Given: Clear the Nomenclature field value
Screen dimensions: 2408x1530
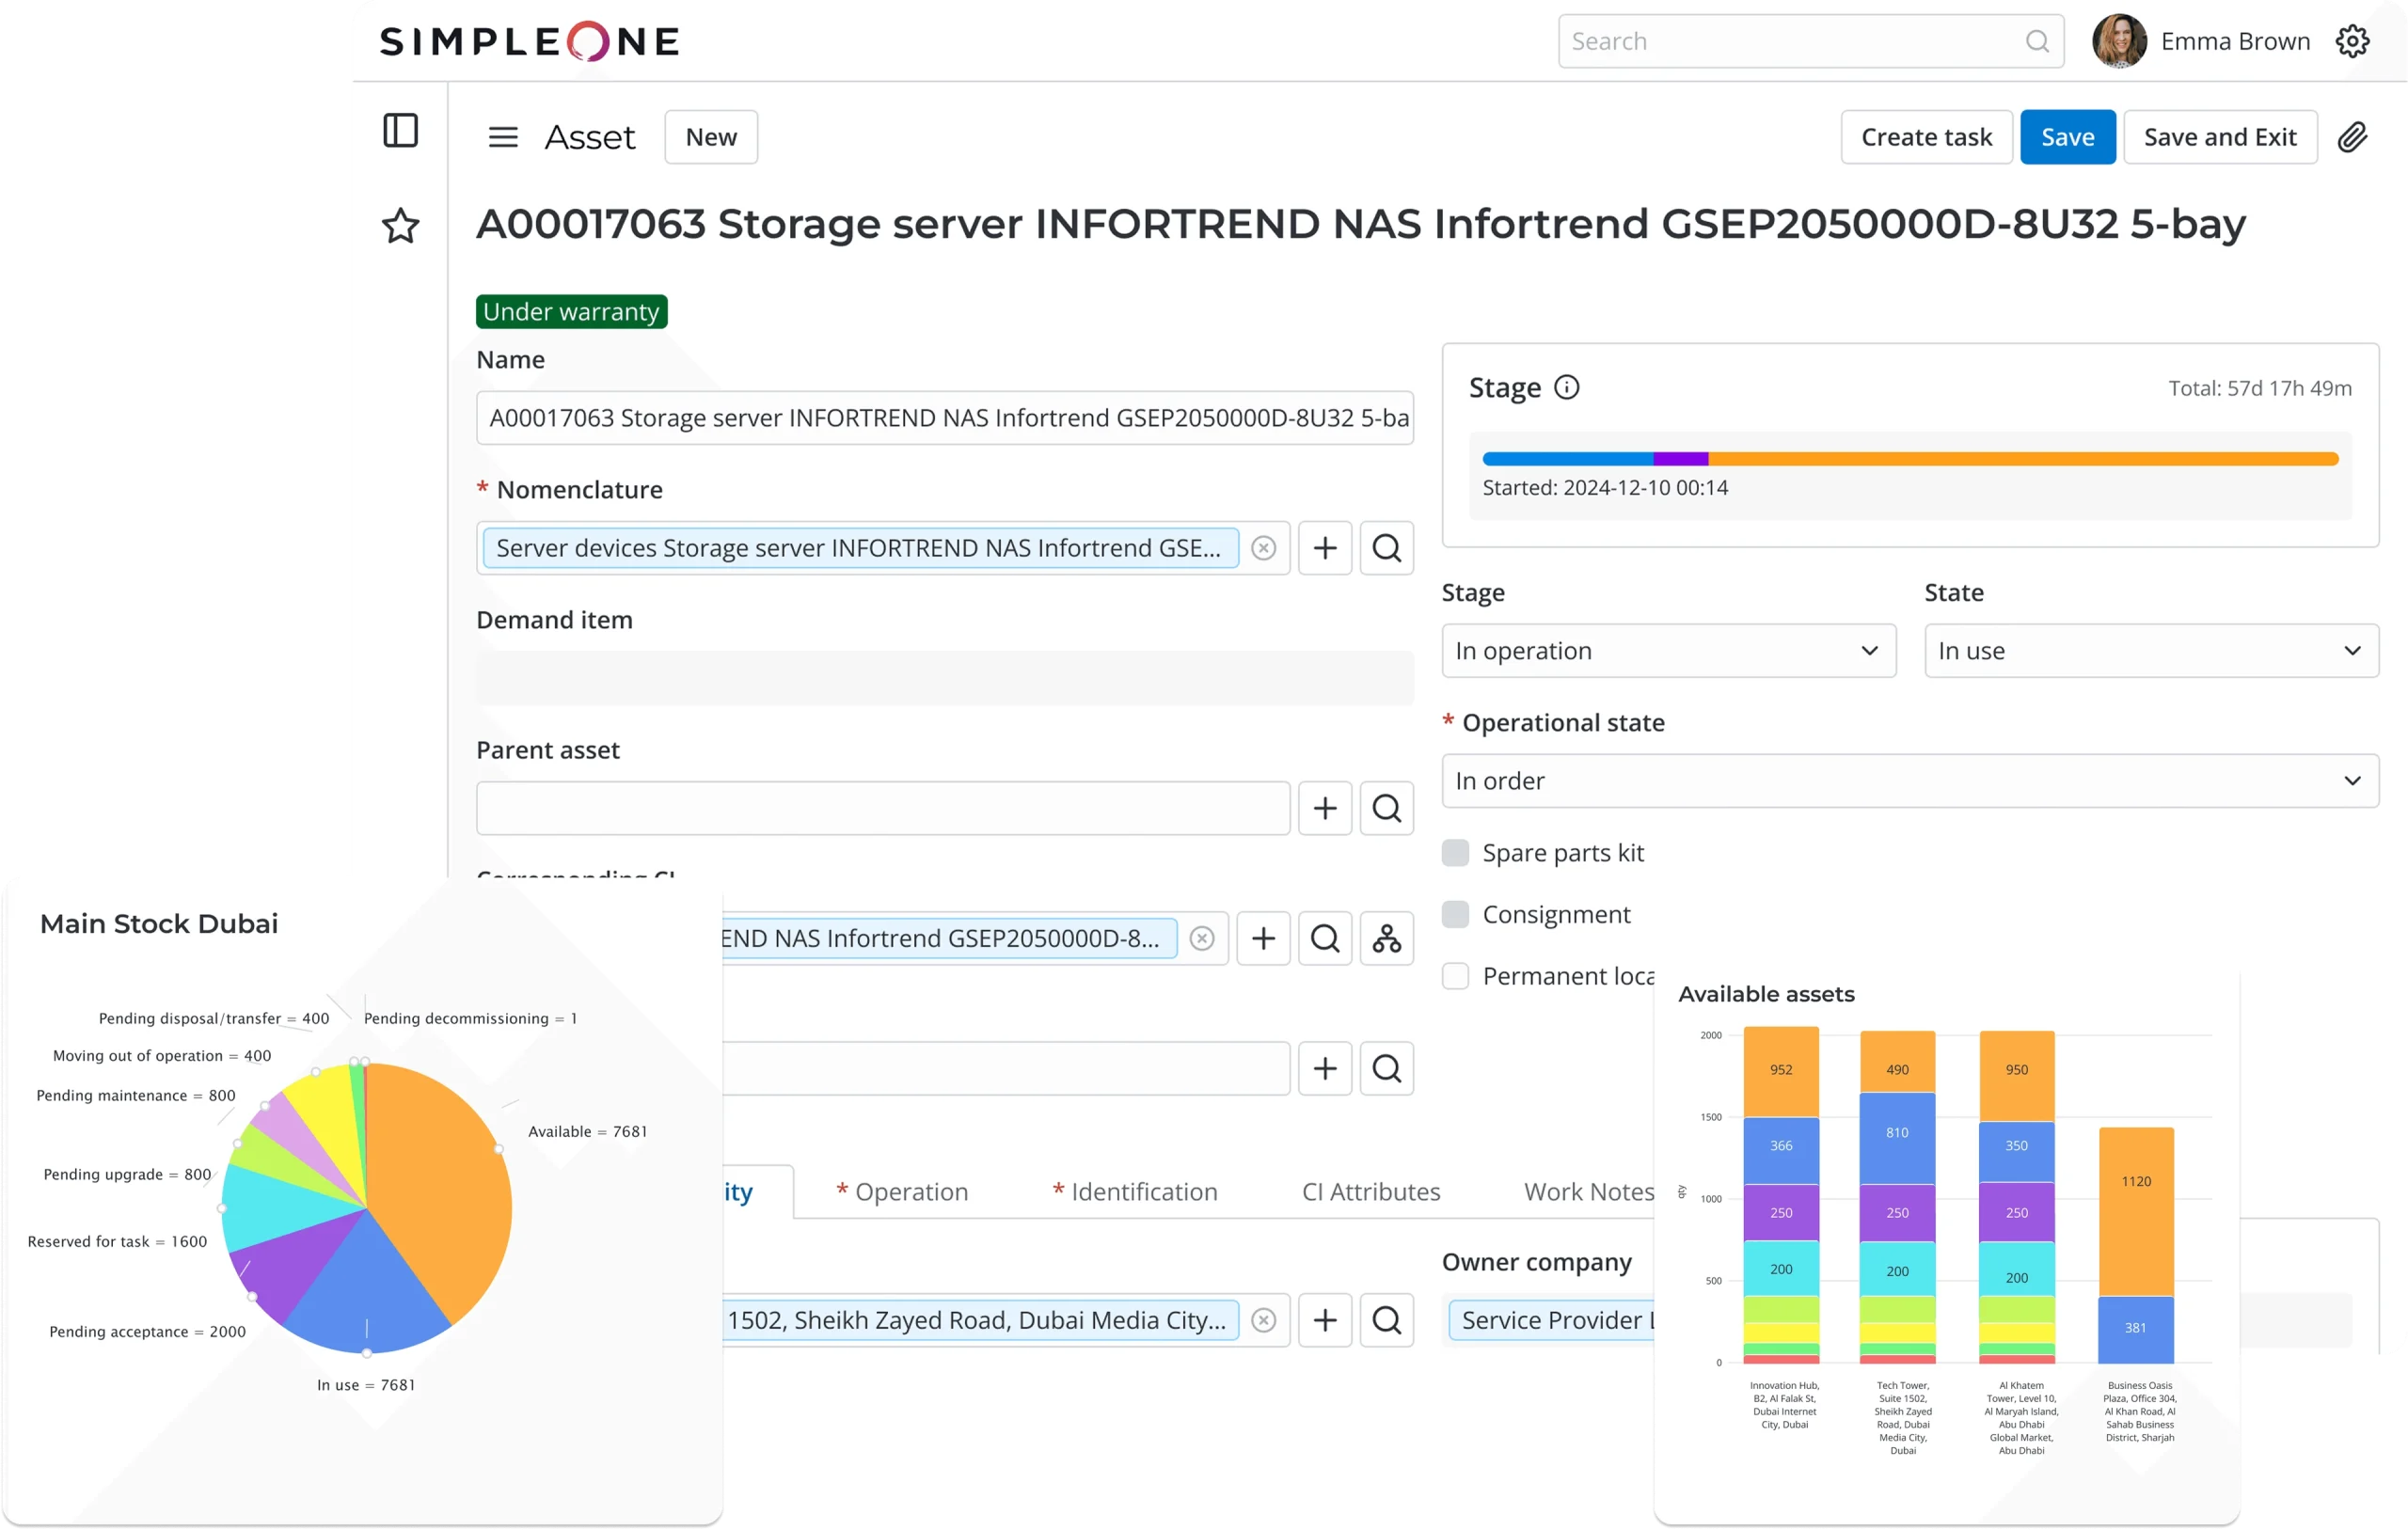Looking at the screenshot, I should pyautogui.click(x=1263, y=548).
